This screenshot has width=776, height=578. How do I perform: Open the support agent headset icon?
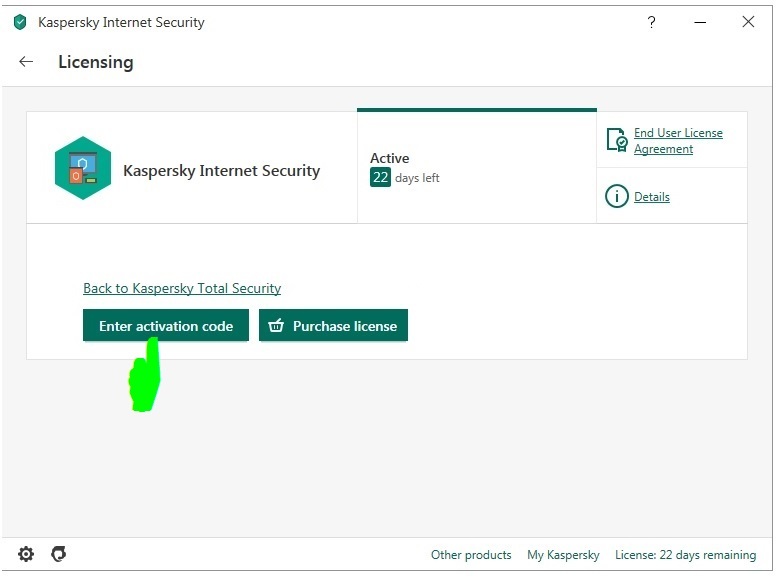tap(58, 553)
